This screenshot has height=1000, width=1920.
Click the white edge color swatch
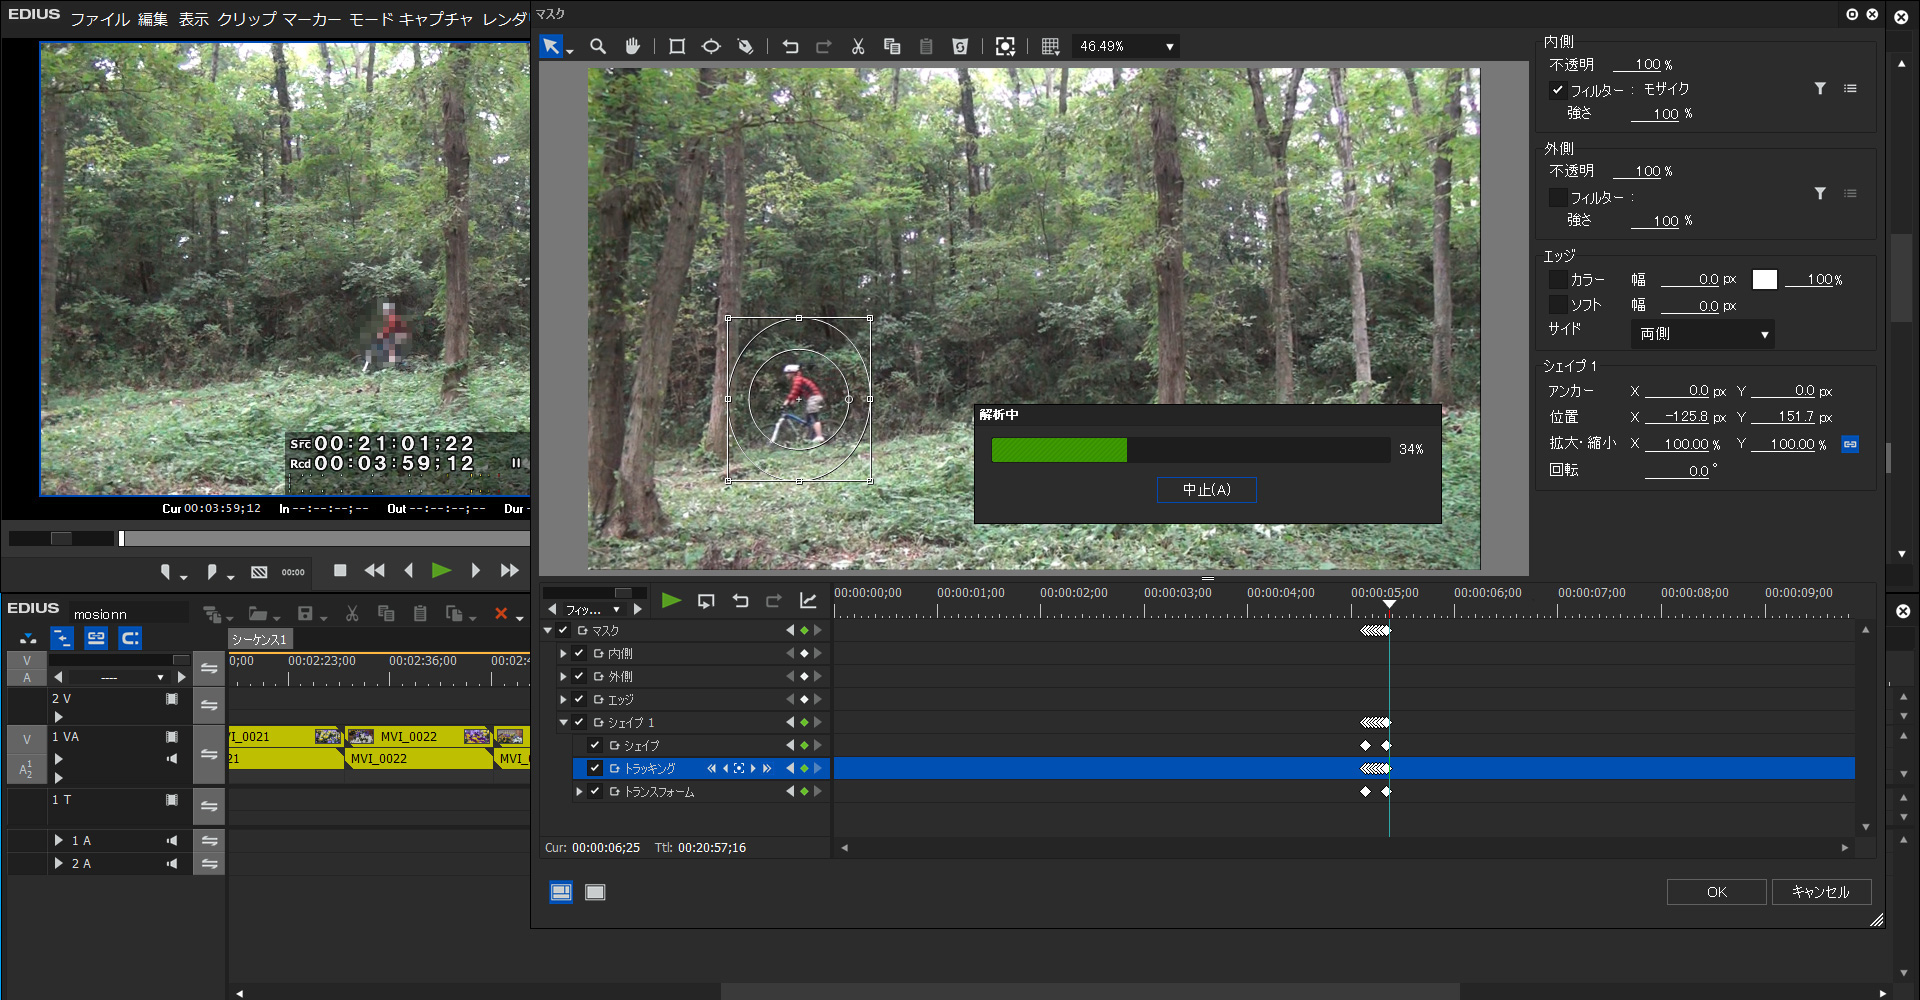pyautogui.click(x=1765, y=280)
